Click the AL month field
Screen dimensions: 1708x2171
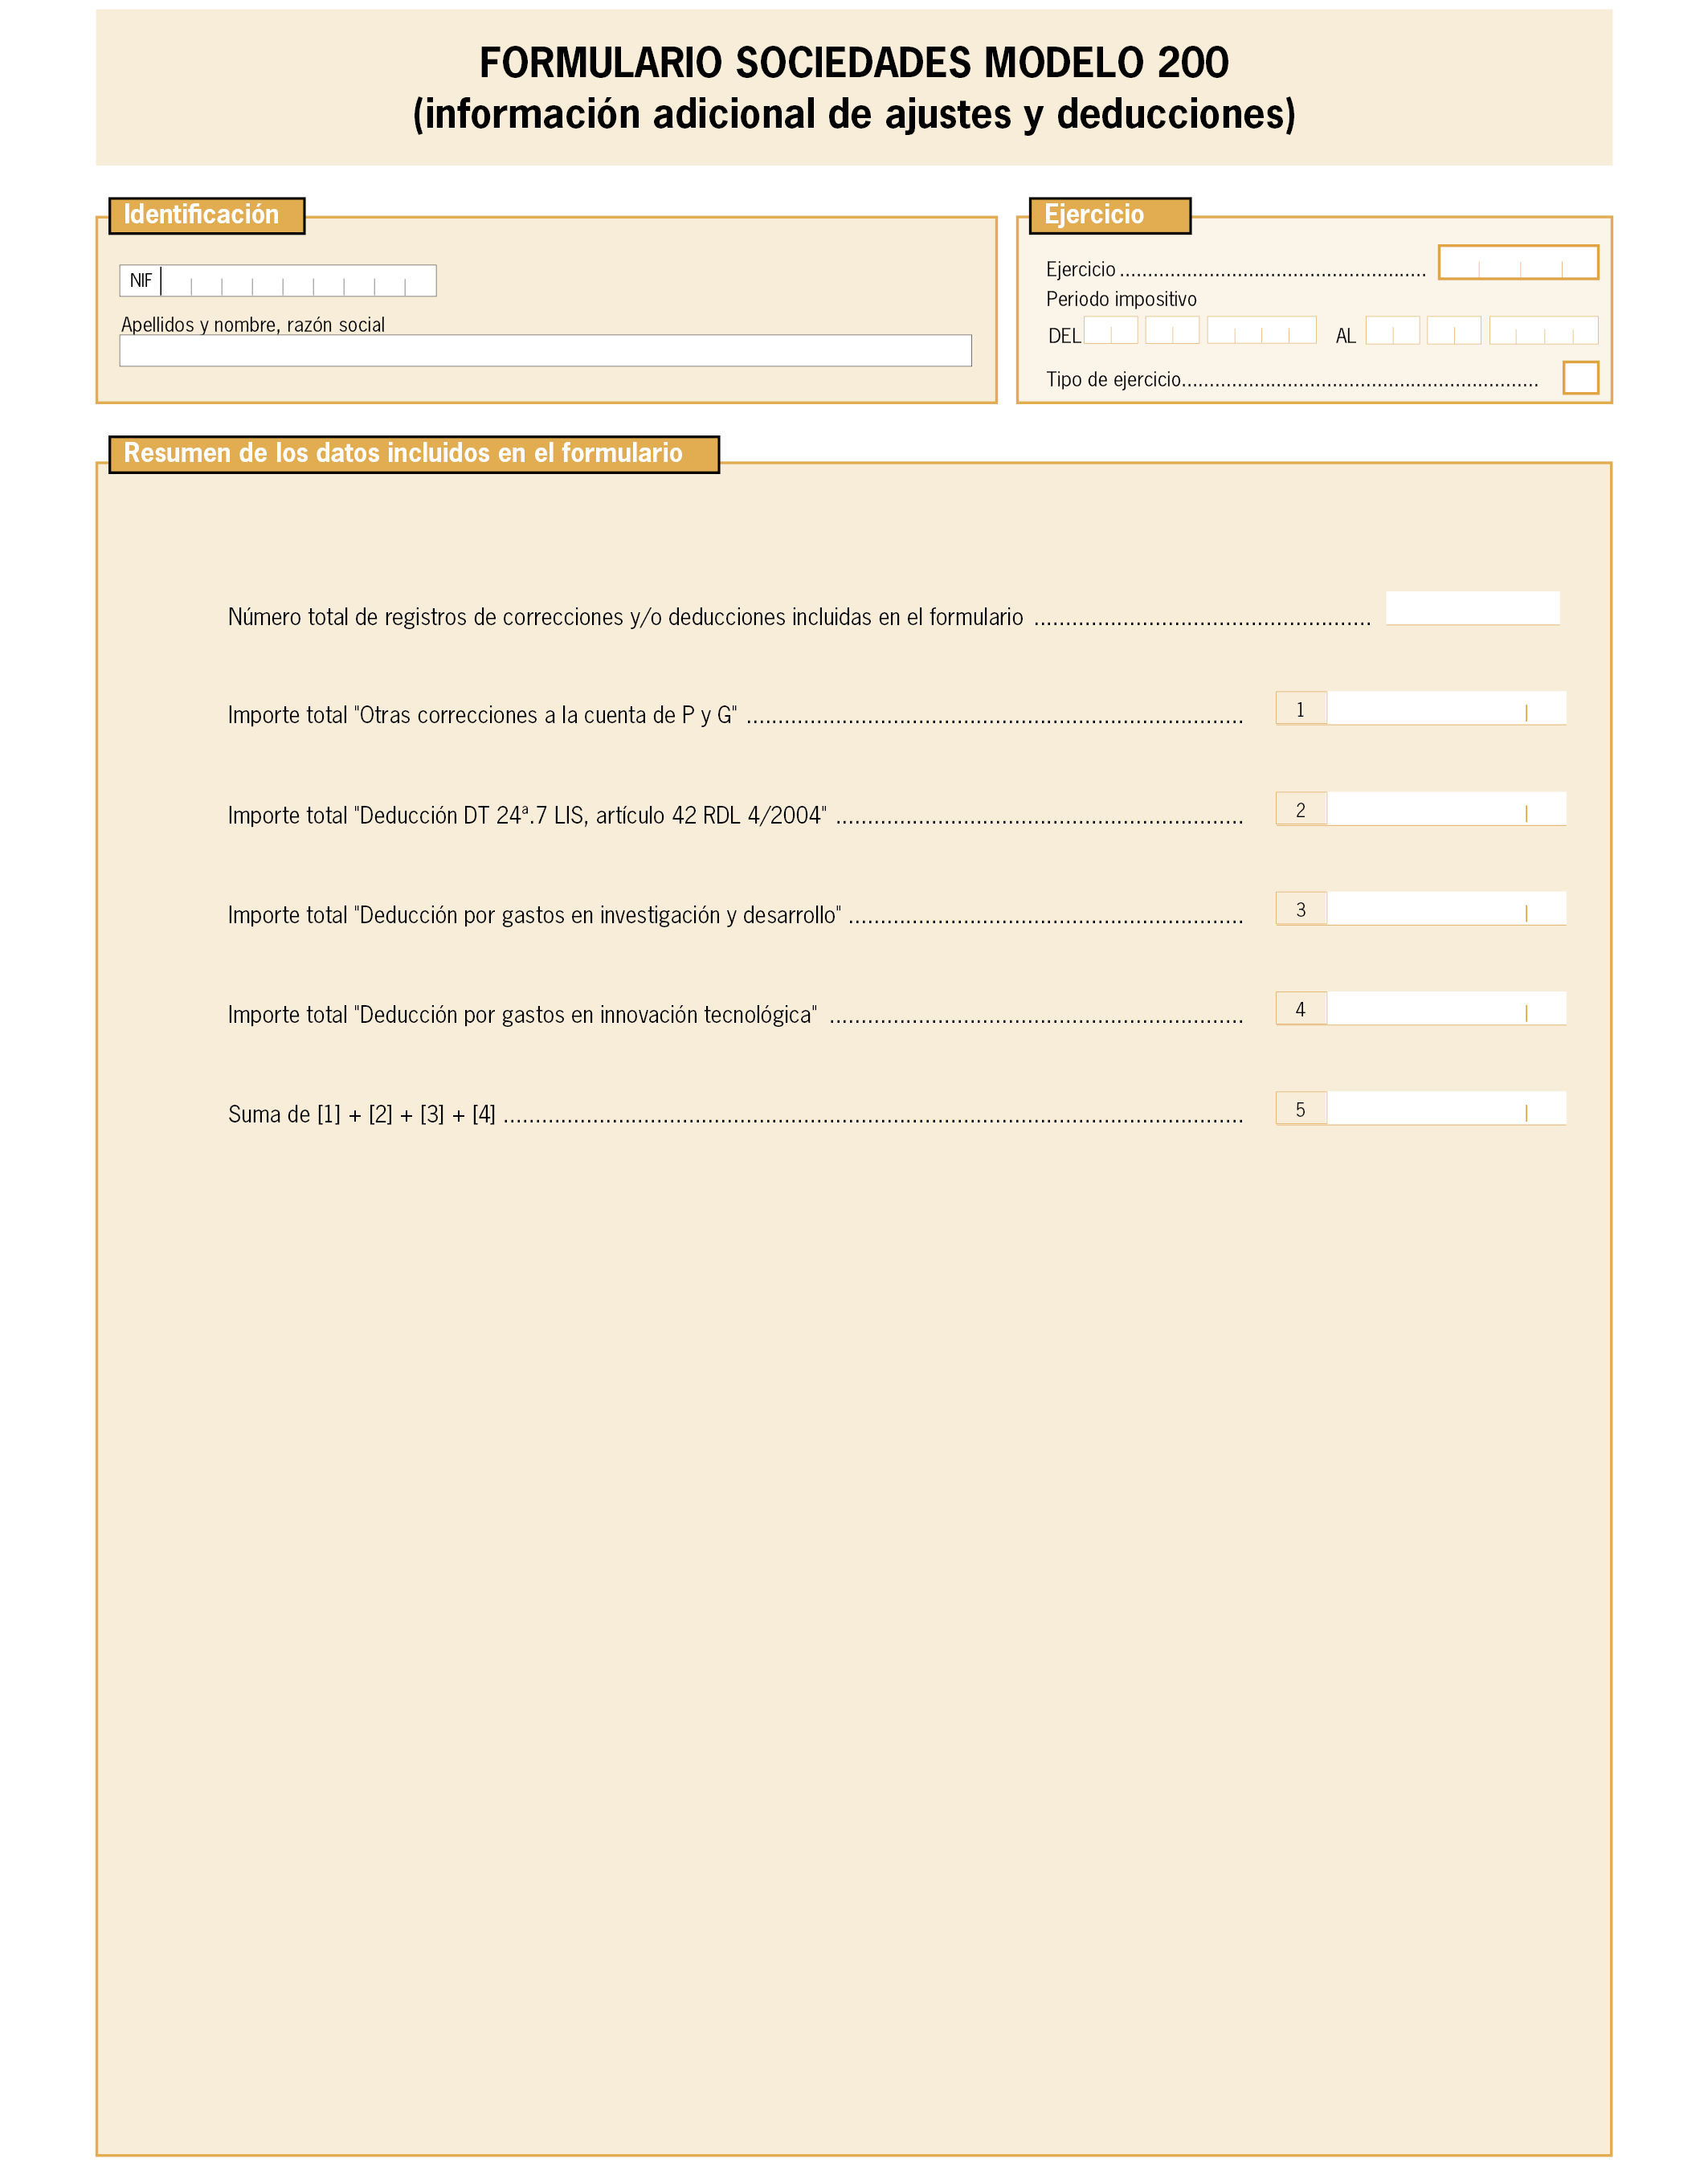click(1453, 330)
